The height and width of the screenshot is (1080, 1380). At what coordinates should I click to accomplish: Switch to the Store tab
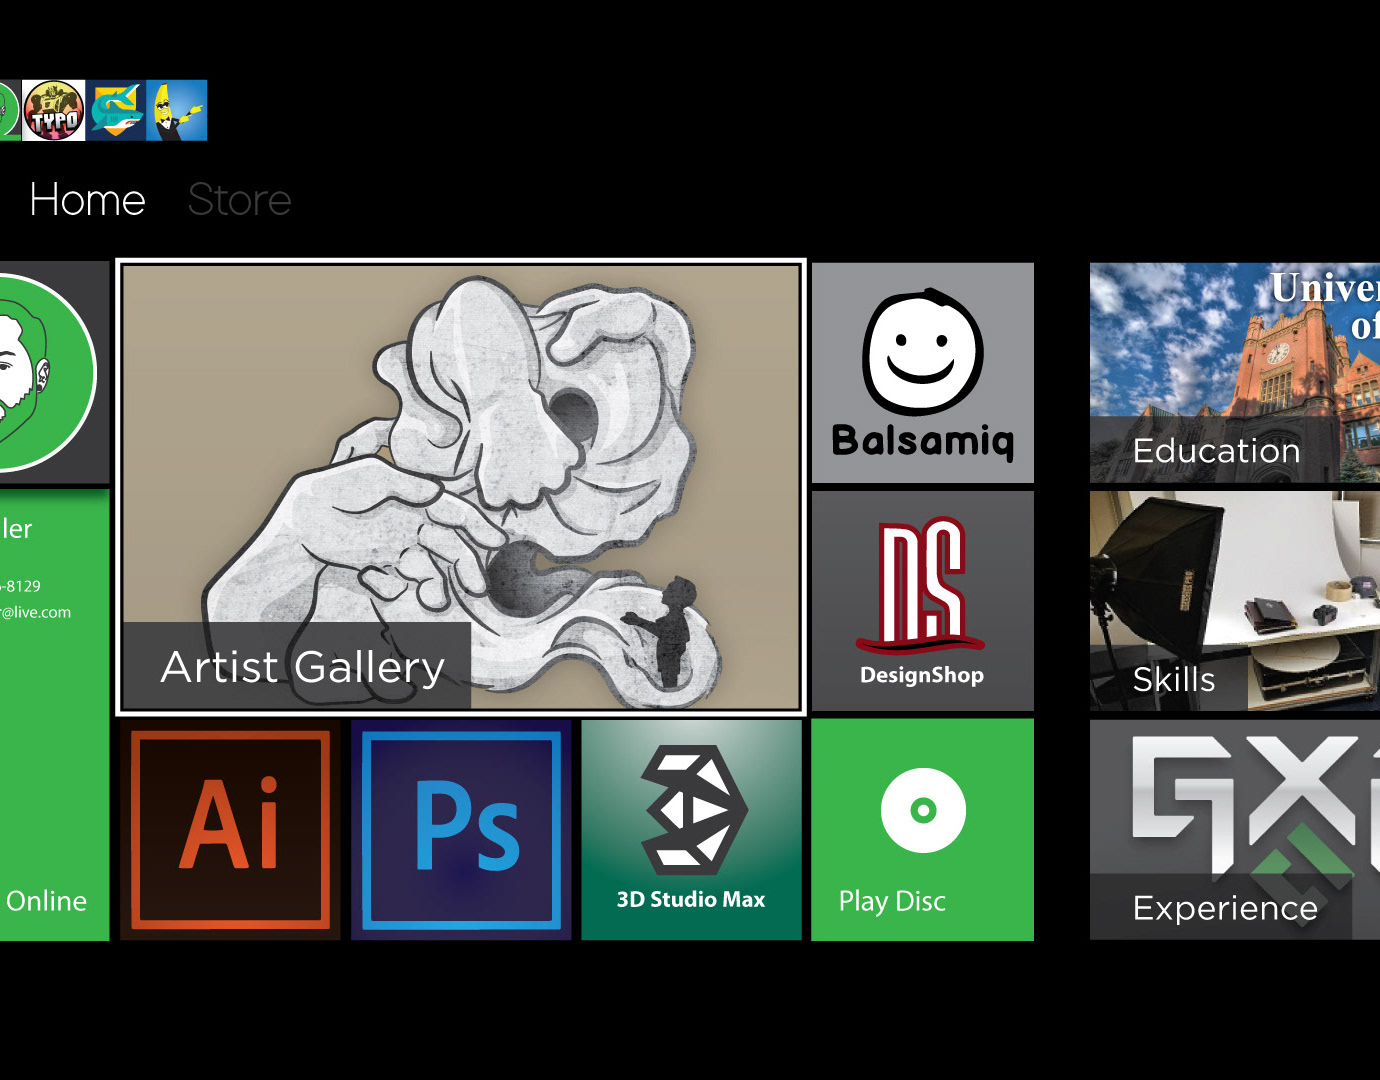point(239,200)
